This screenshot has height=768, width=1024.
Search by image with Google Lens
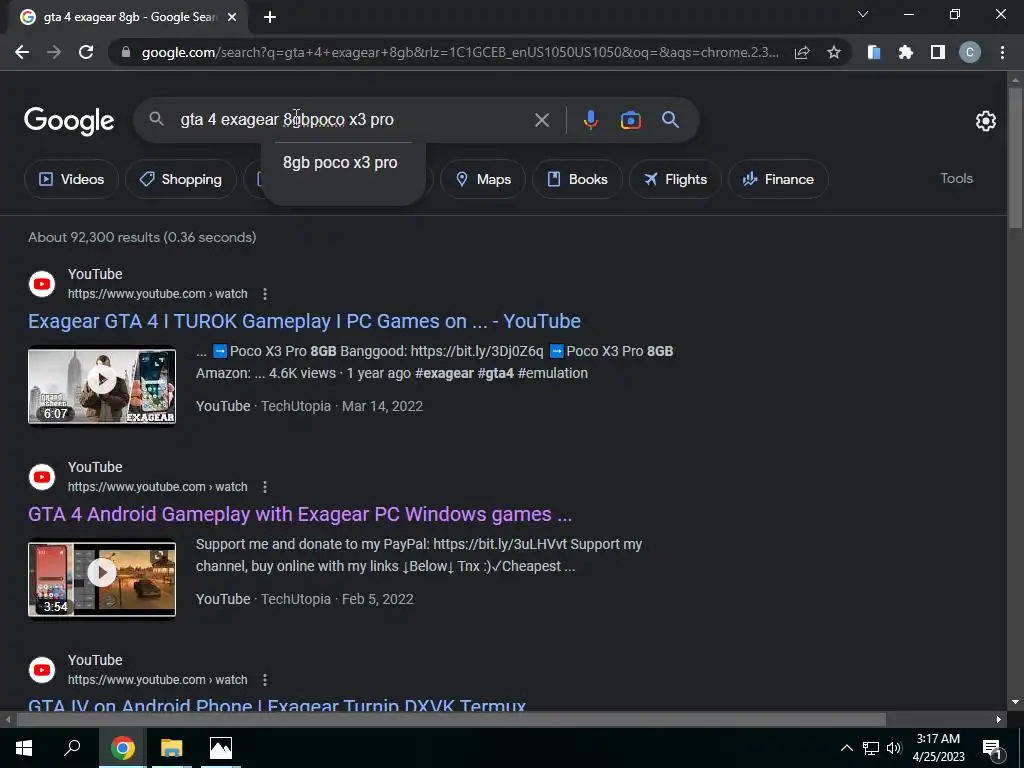pos(630,120)
